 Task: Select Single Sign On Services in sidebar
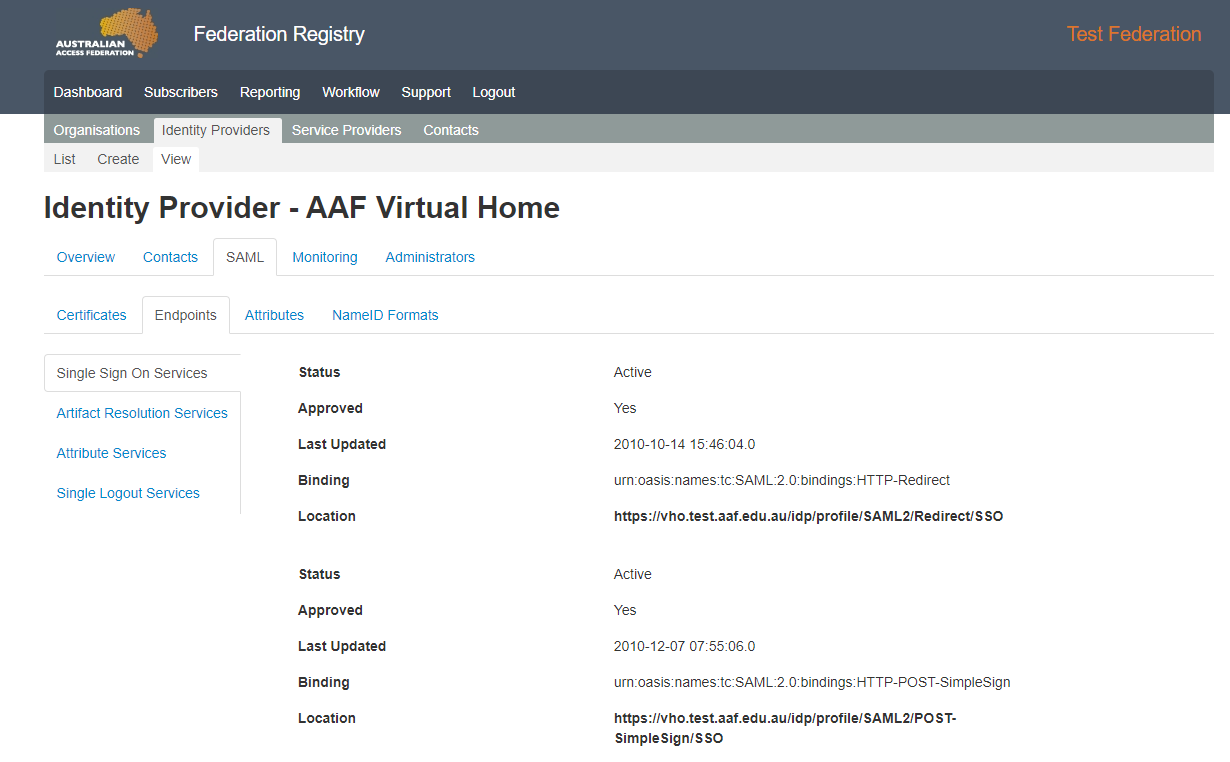(x=142, y=373)
